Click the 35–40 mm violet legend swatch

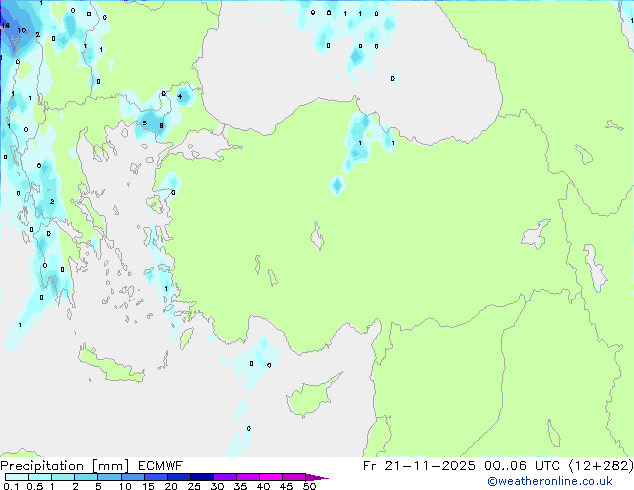tap(248, 477)
